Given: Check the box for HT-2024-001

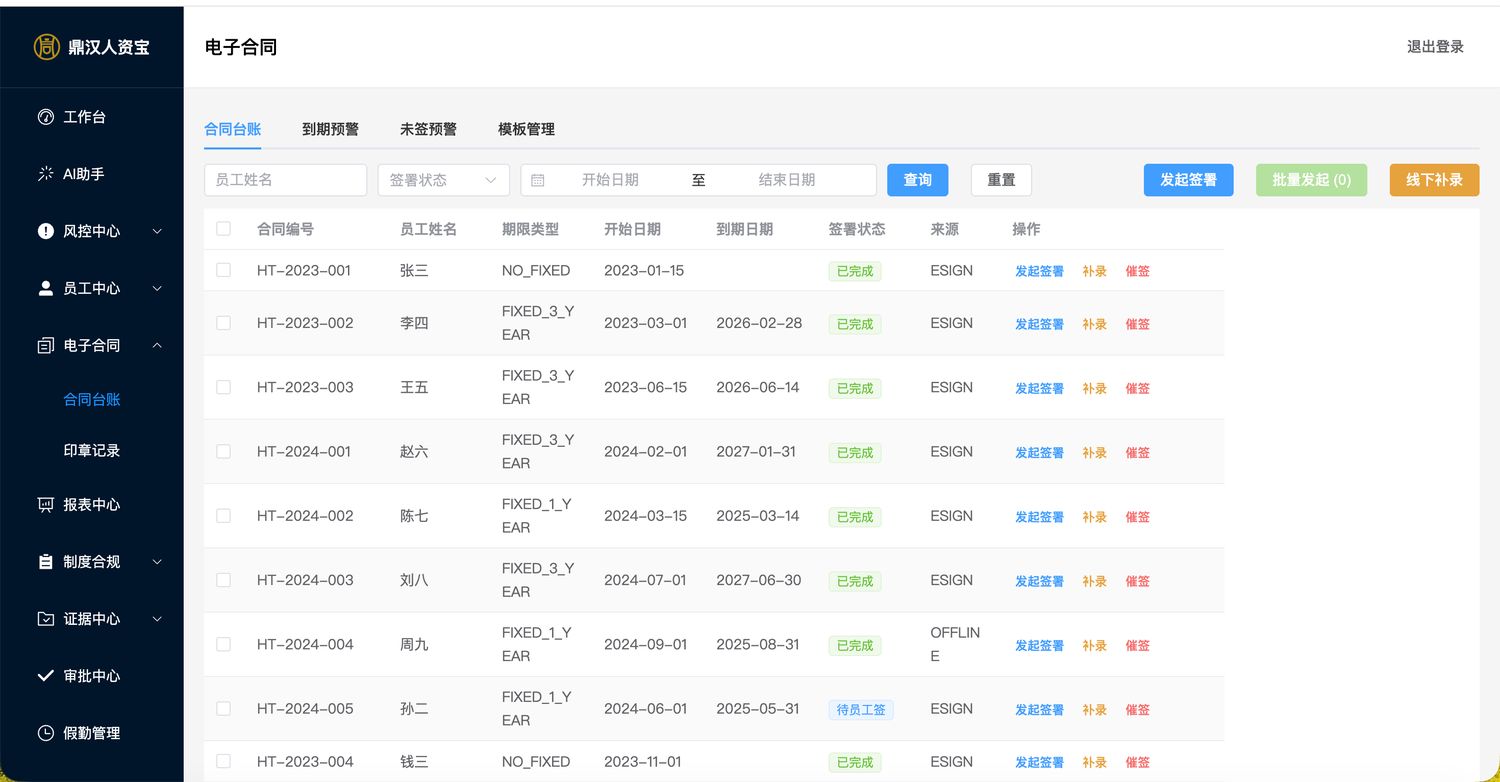Looking at the screenshot, I should 223,451.
